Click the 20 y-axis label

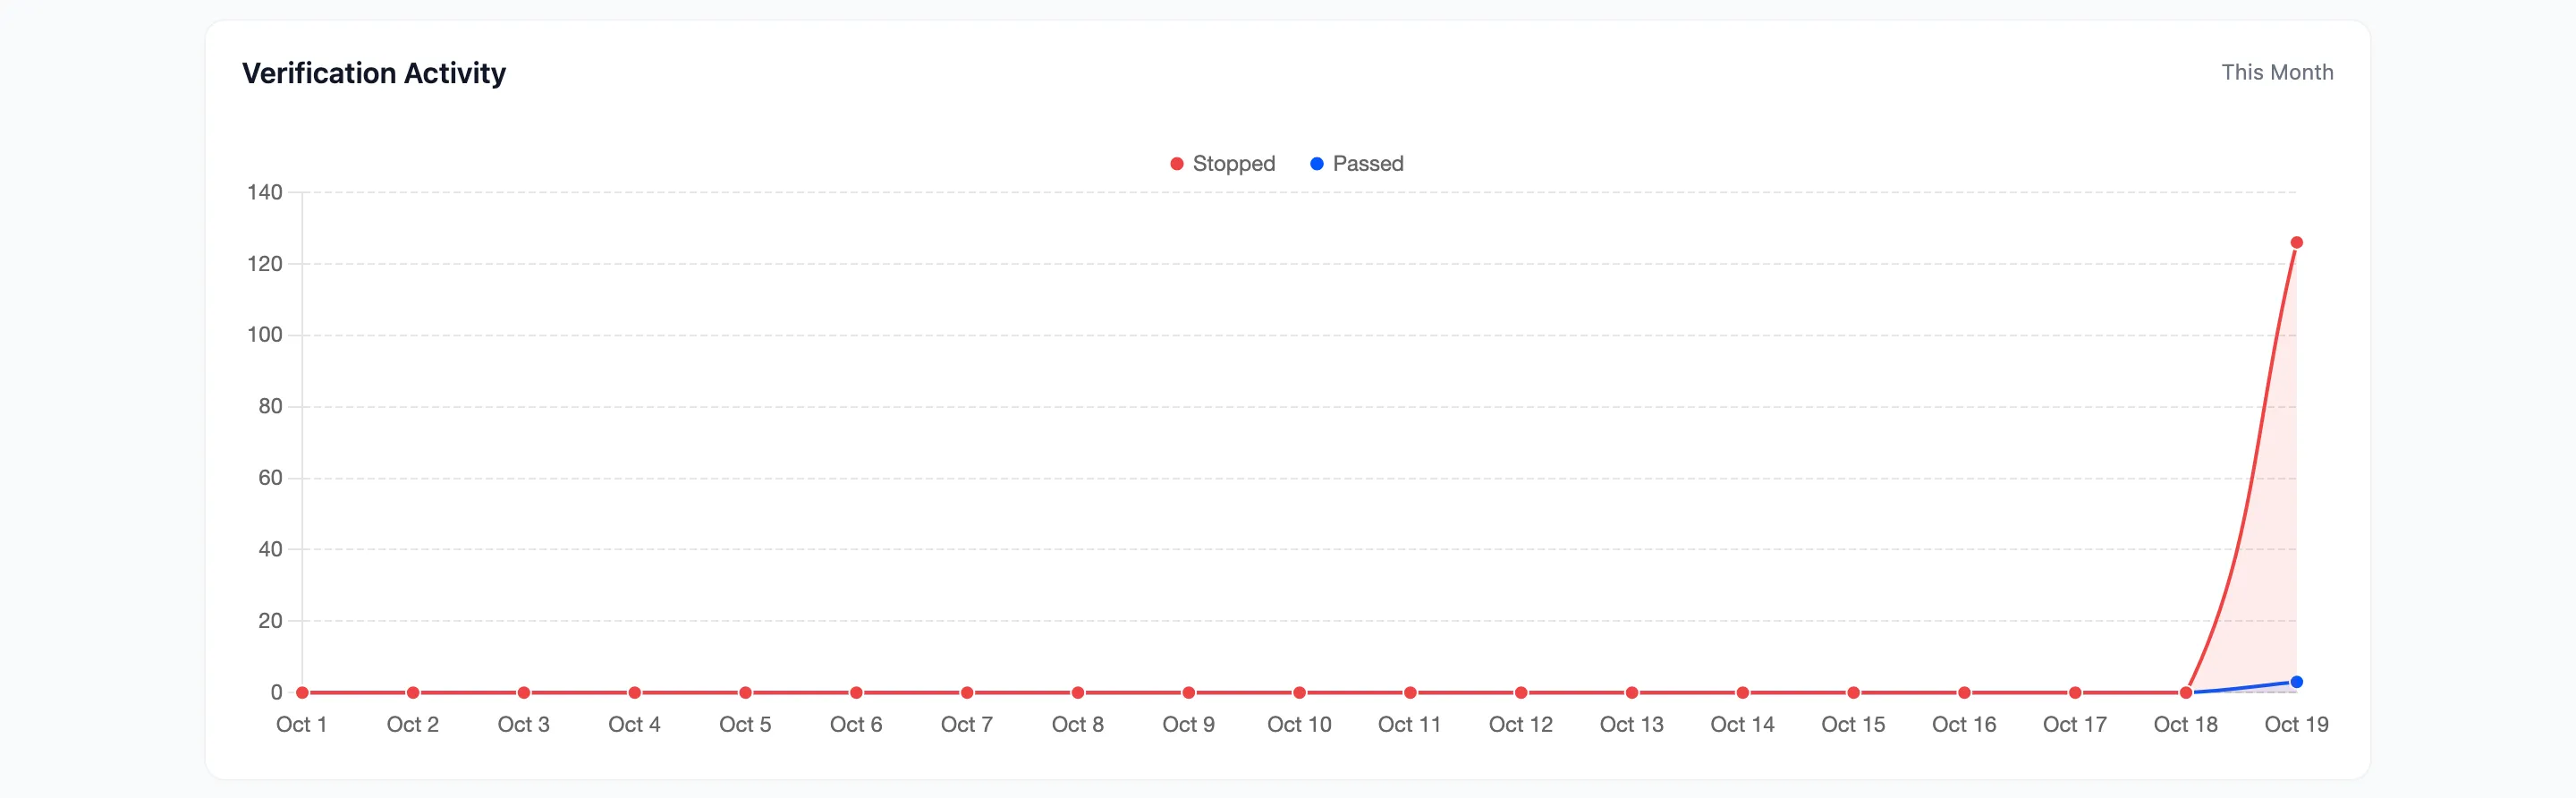click(270, 621)
